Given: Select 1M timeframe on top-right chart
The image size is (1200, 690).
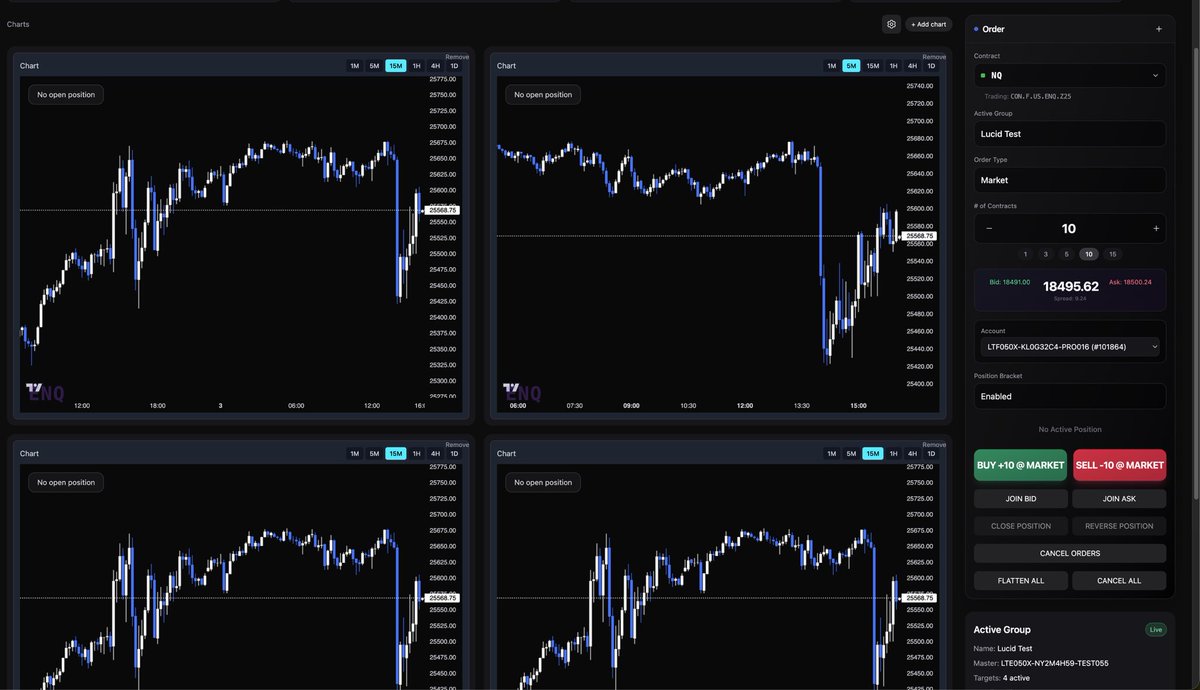Looking at the screenshot, I should click(x=831, y=66).
